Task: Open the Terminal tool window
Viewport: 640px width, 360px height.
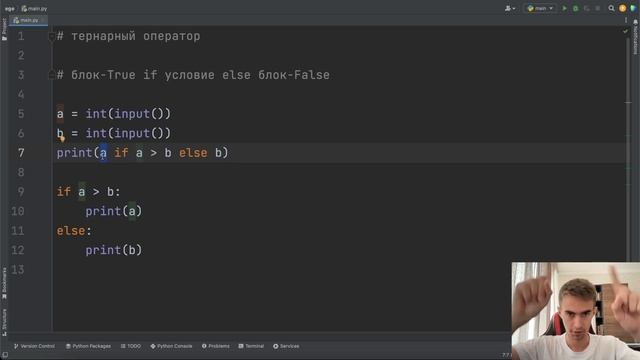Action: coord(251,346)
